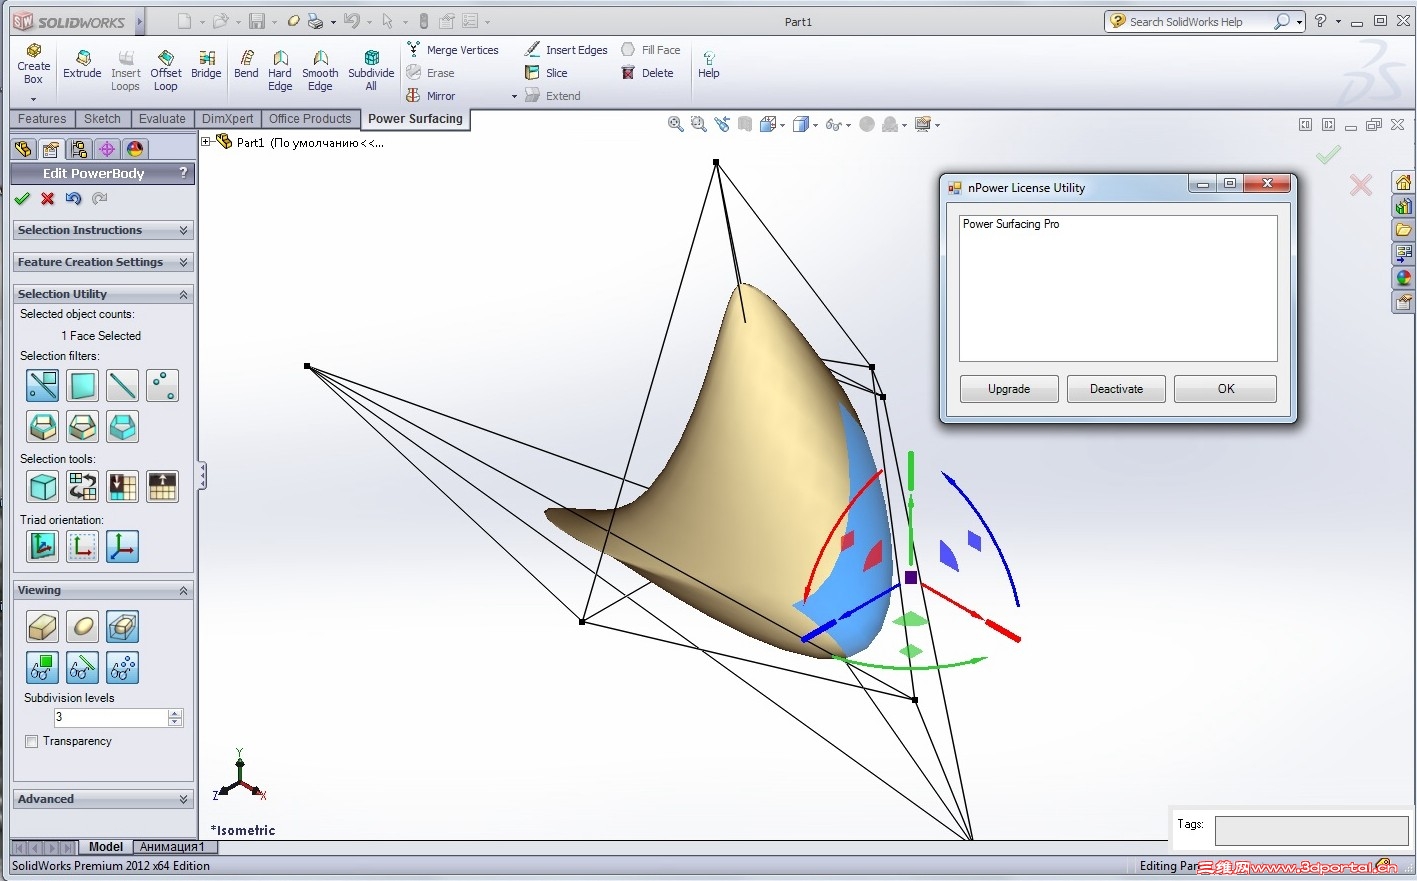Open the Office Products tab
Screen dimensions: 1417x881
pyautogui.click(x=310, y=119)
